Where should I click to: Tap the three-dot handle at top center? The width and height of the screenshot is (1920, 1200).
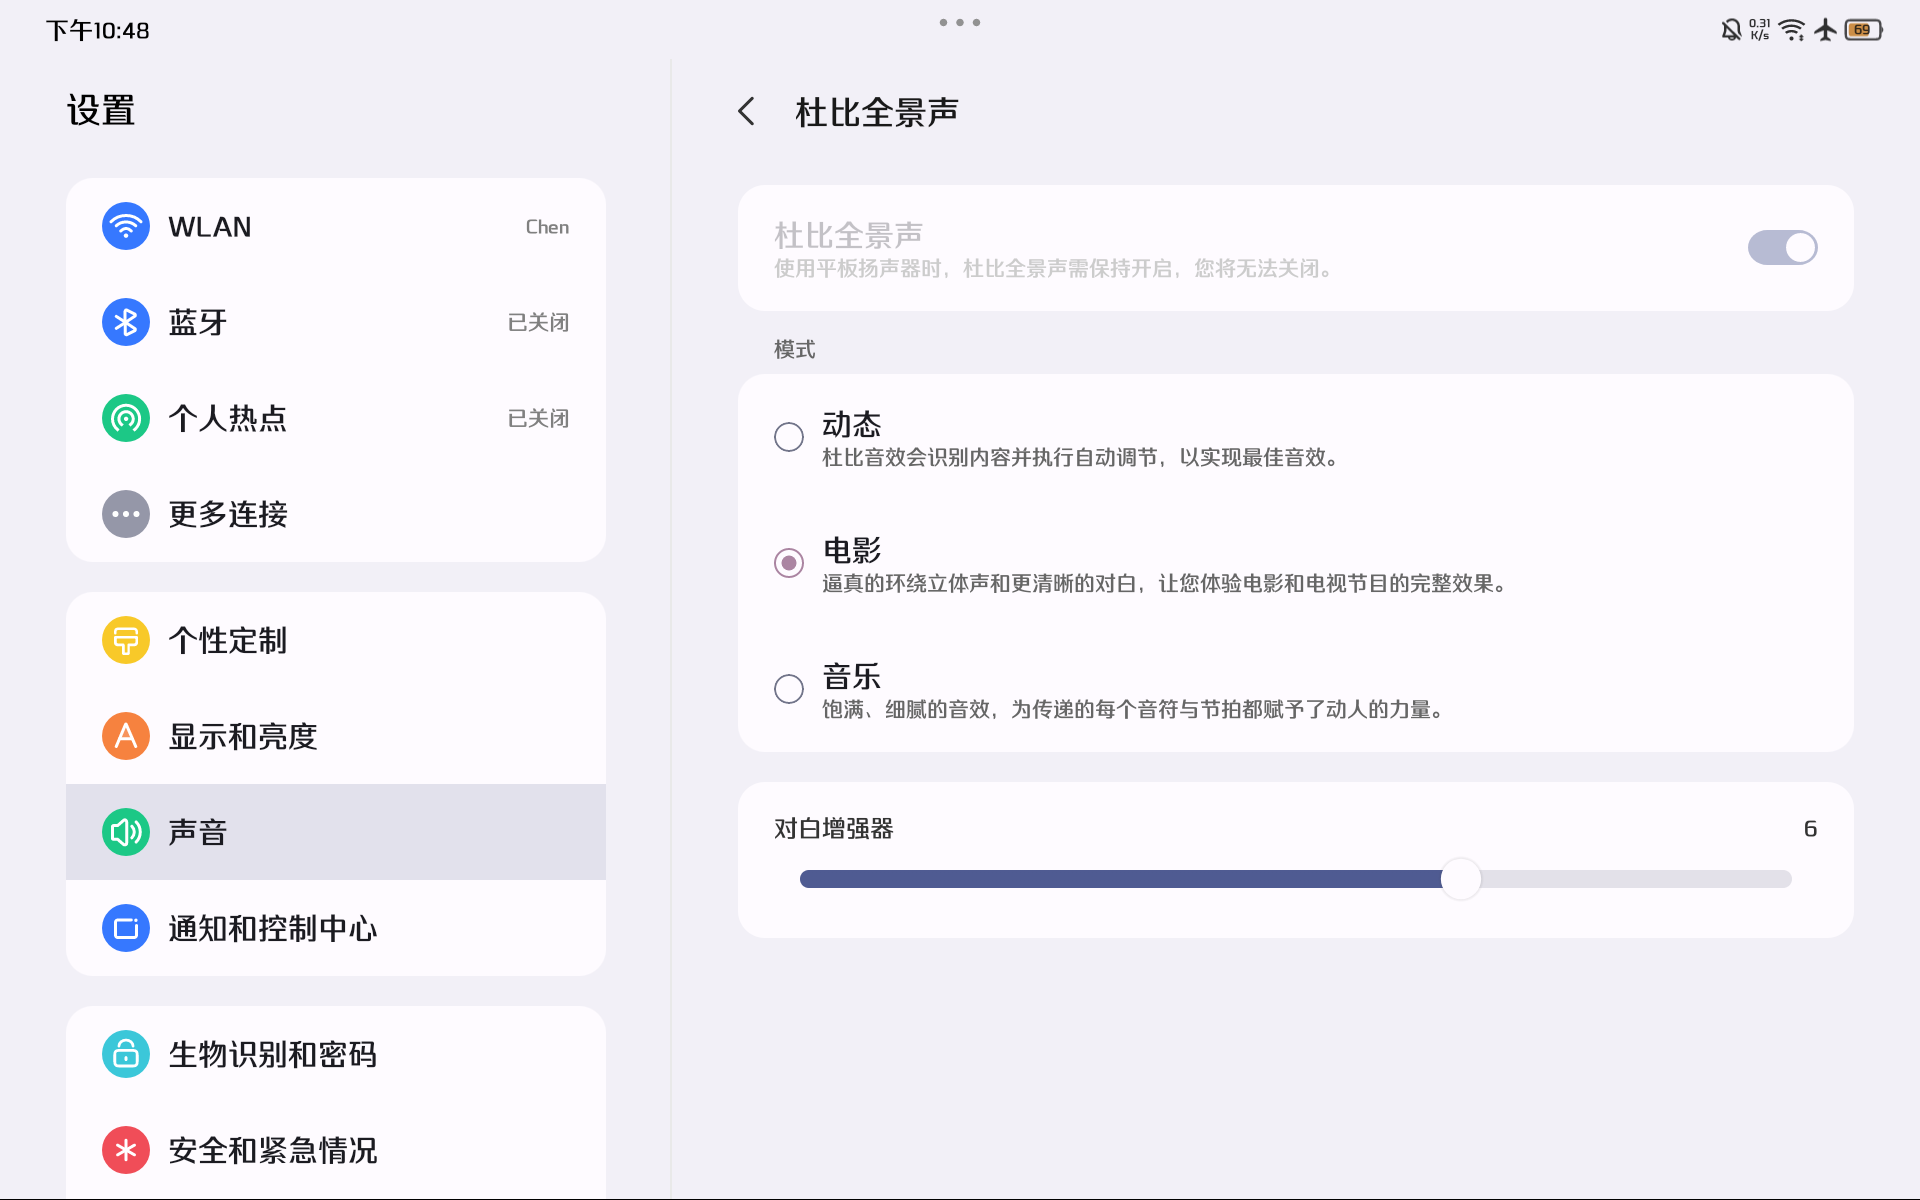(x=960, y=22)
